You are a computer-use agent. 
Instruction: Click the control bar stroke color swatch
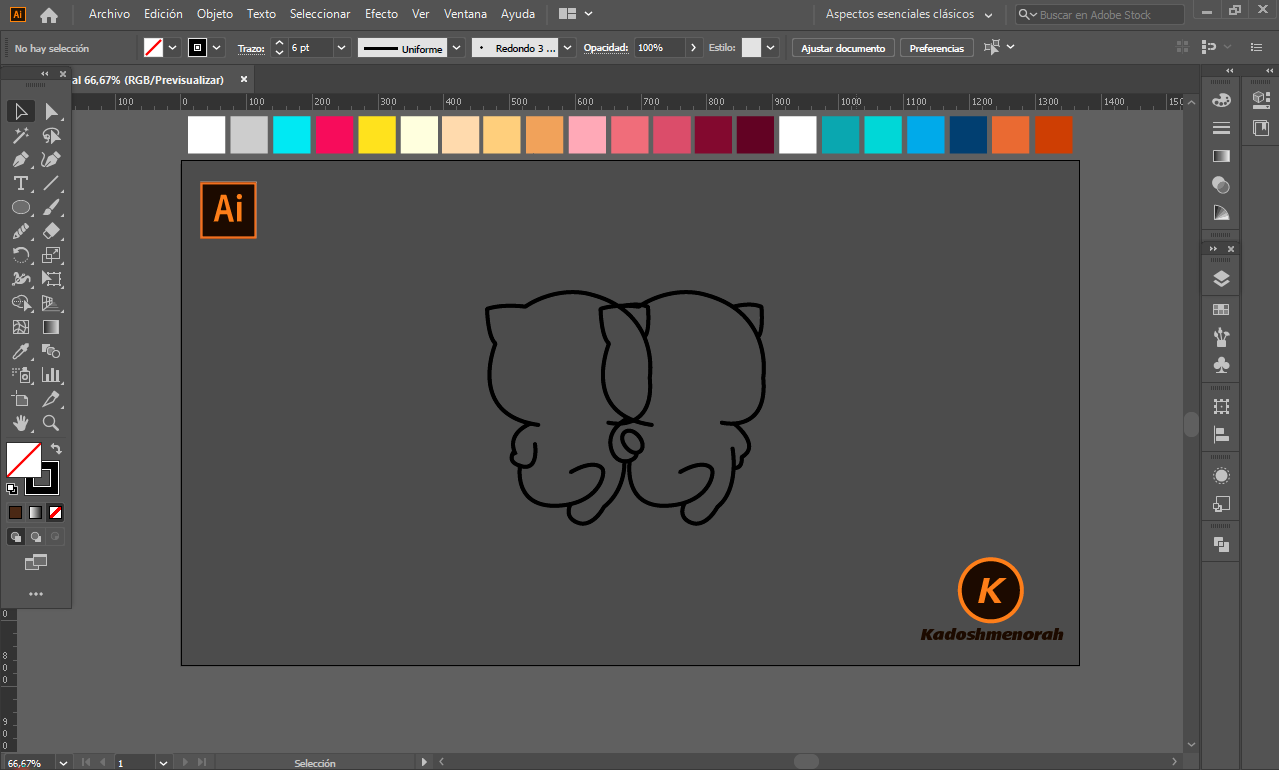[198, 48]
